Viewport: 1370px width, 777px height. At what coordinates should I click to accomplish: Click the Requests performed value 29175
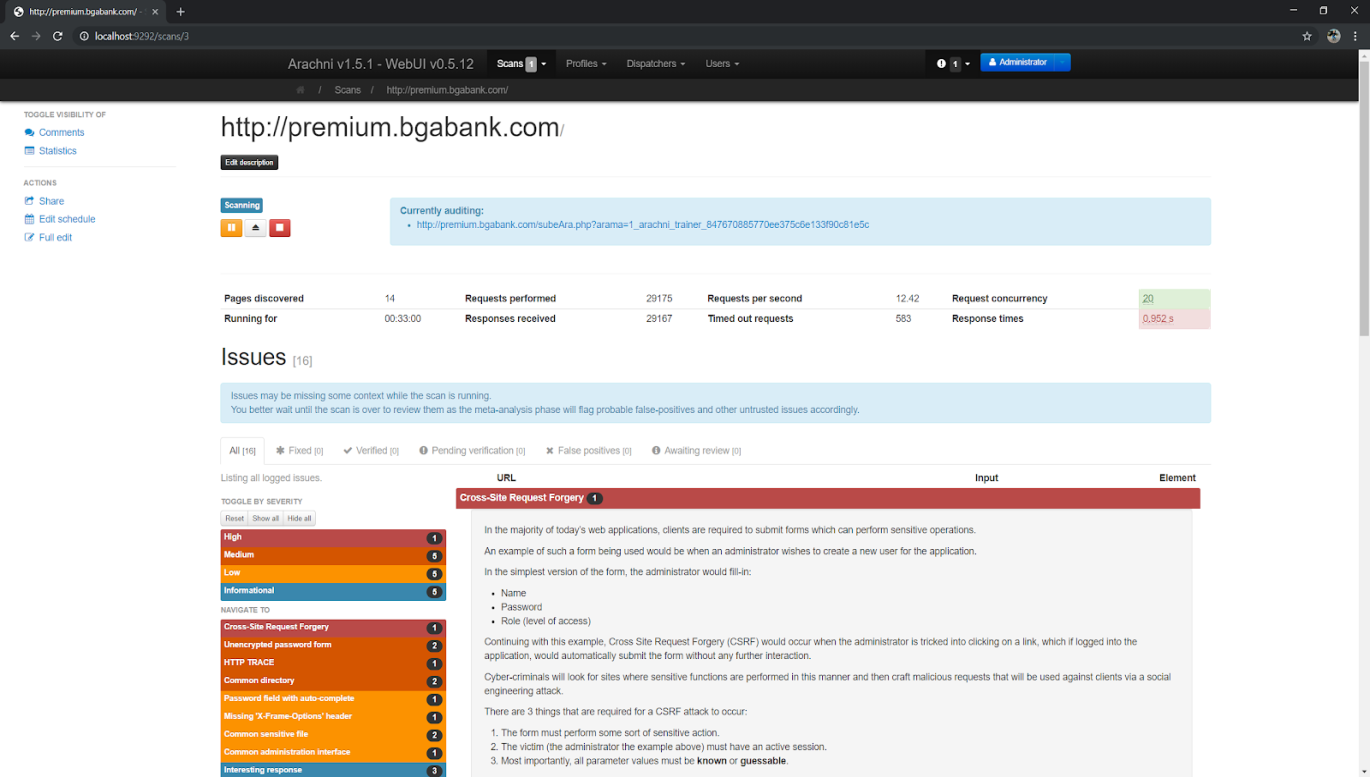(x=659, y=299)
